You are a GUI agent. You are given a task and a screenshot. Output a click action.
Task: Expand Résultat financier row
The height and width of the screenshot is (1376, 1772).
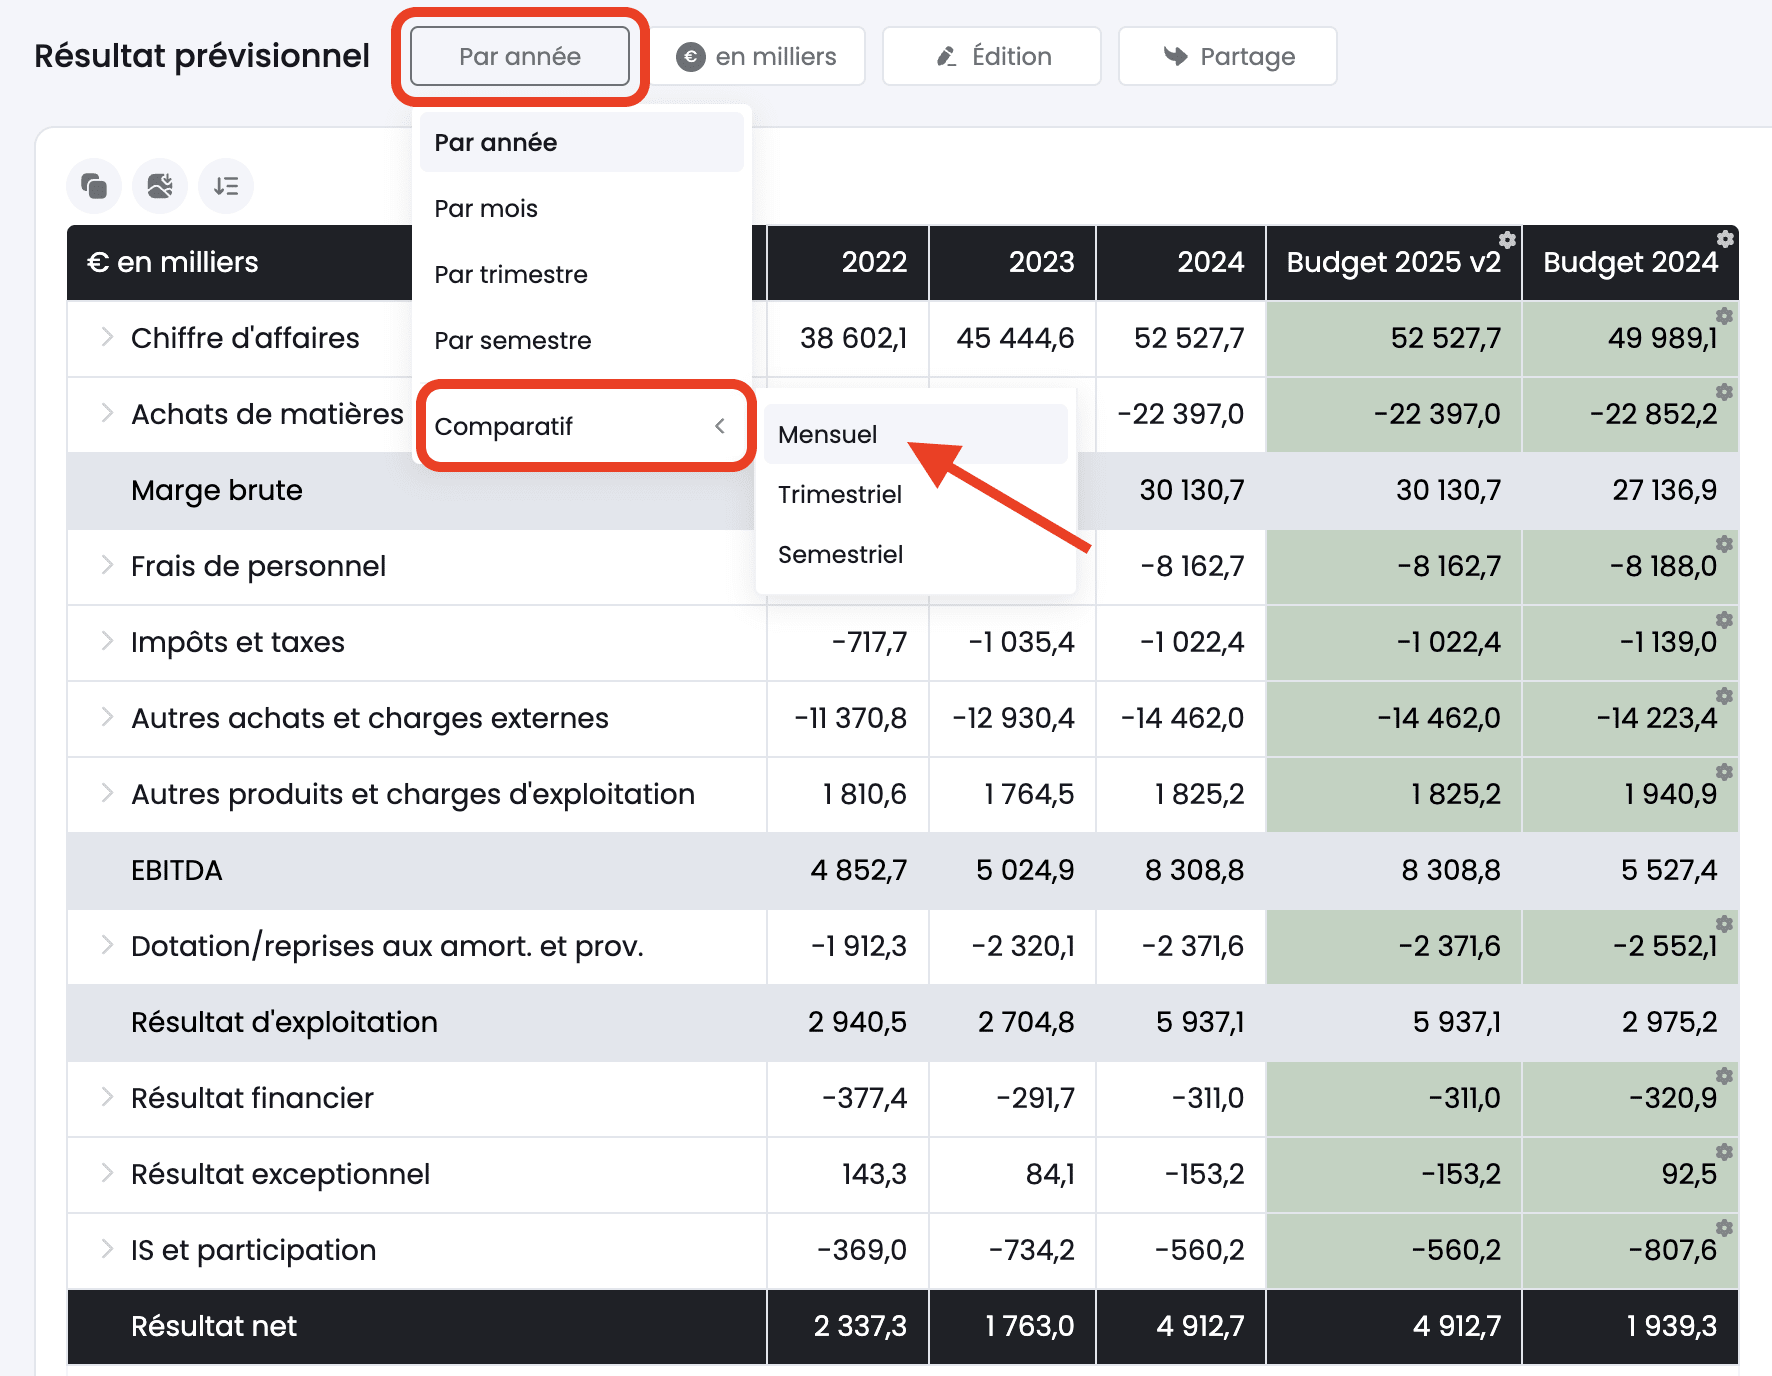coord(107,1097)
